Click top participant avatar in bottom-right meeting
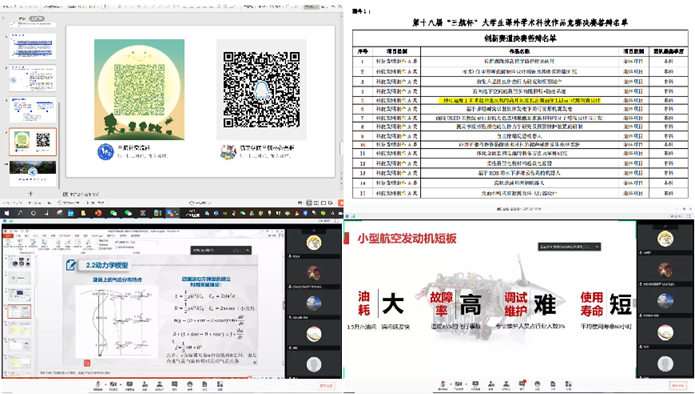 coord(665,239)
